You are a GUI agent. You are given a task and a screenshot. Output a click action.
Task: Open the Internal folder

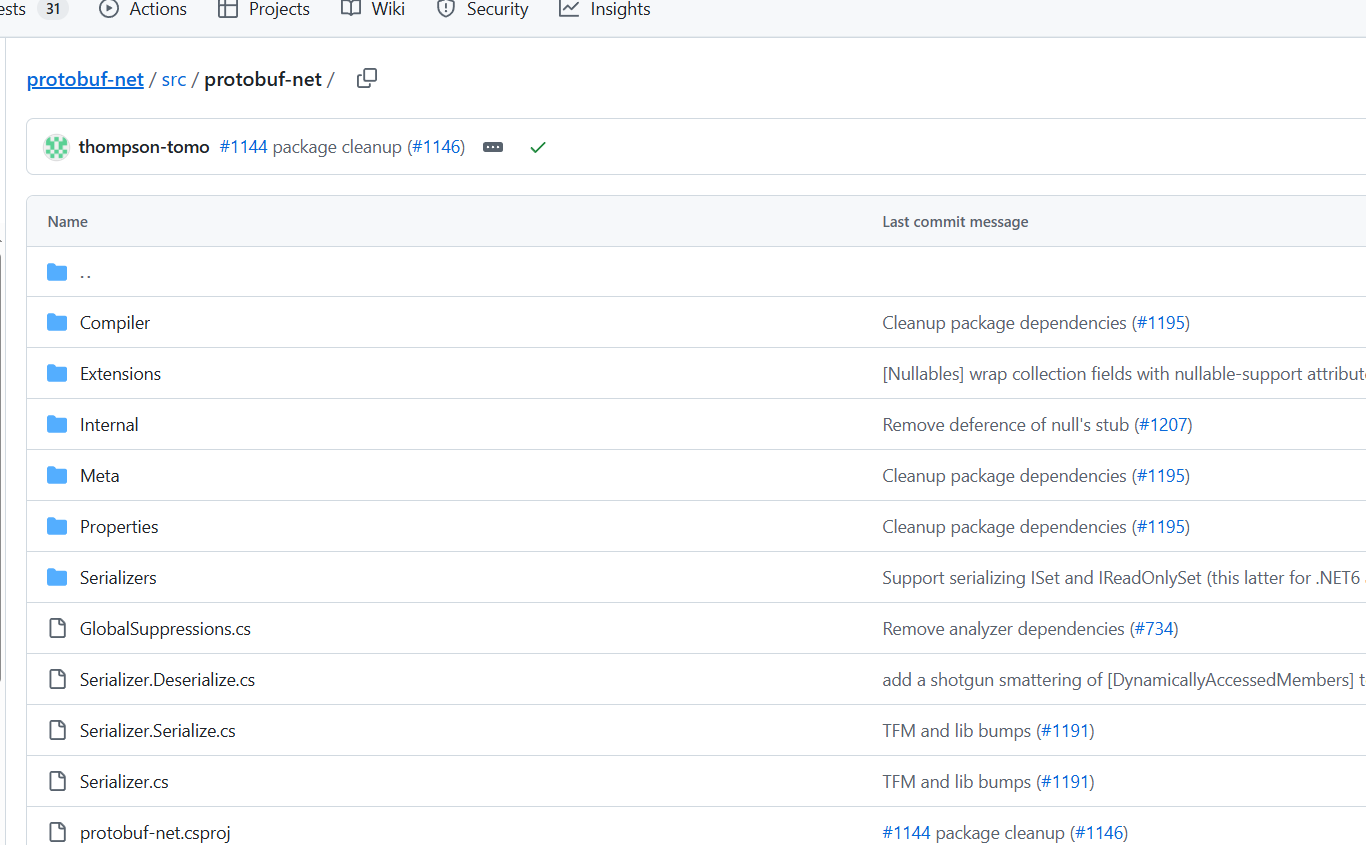pos(109,425)
